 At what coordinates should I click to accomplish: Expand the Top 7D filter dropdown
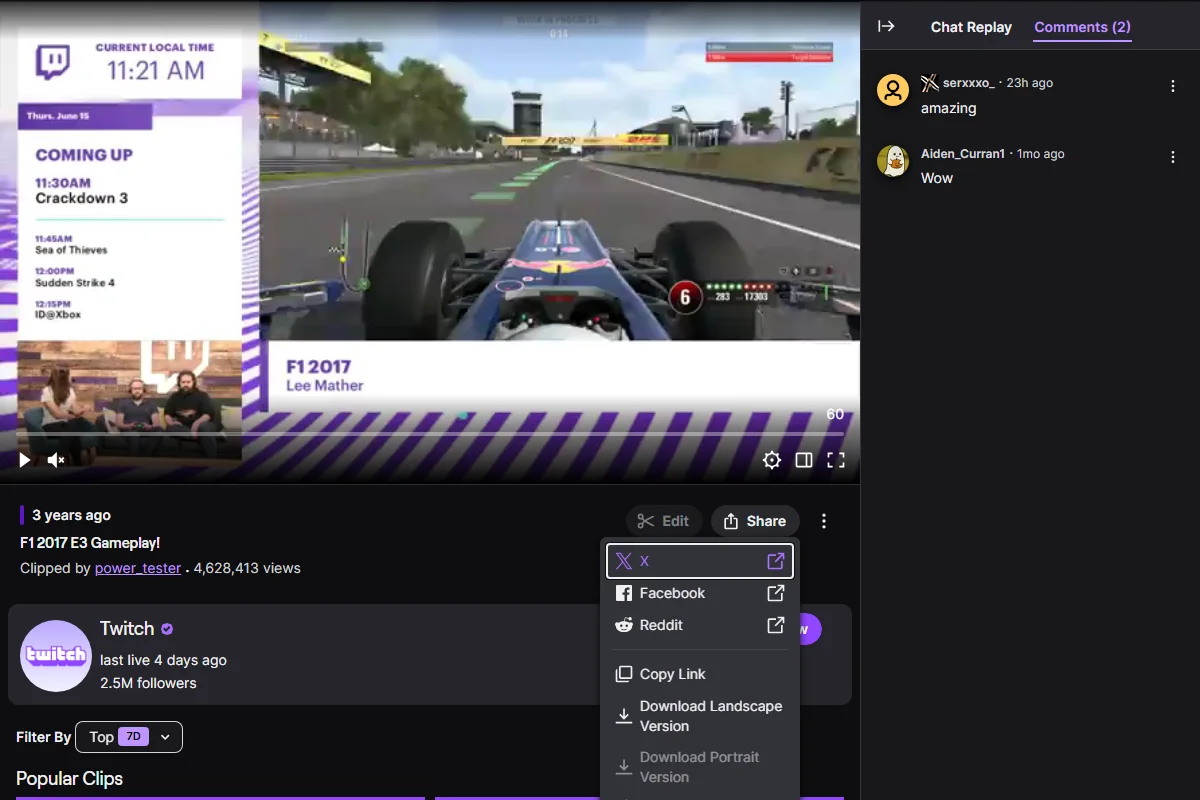click(129, 737)
